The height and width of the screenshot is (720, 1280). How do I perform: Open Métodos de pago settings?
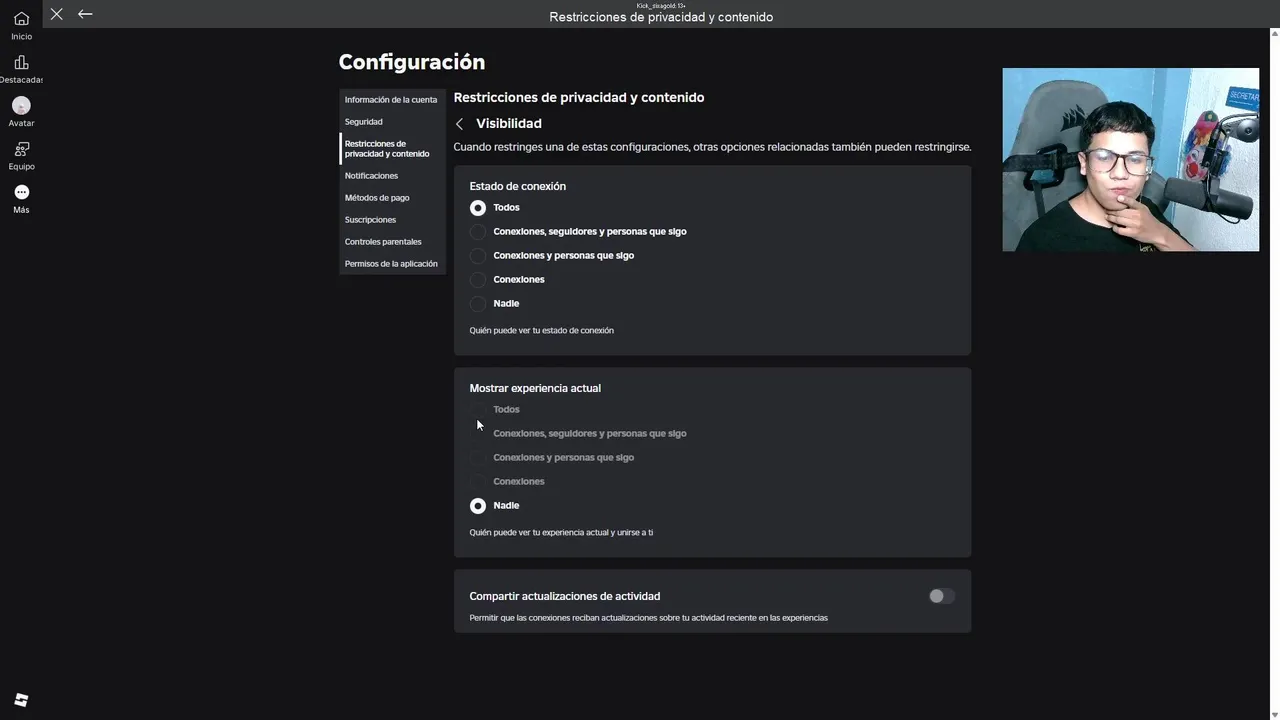(x=377, y=198)
